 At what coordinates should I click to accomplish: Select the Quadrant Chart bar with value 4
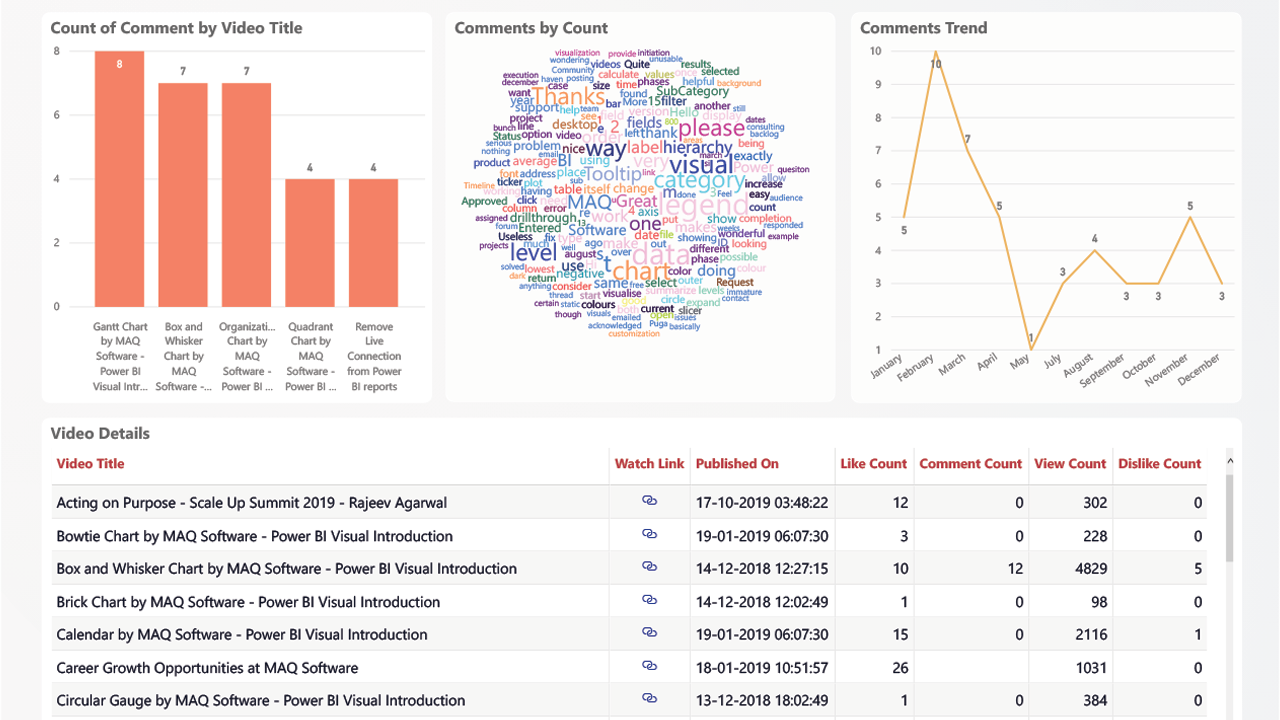[310, 243]
